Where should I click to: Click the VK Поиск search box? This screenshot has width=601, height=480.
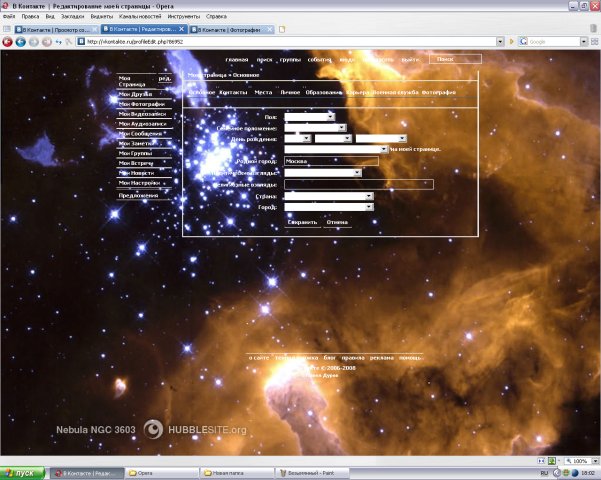(x=455, y=59)
